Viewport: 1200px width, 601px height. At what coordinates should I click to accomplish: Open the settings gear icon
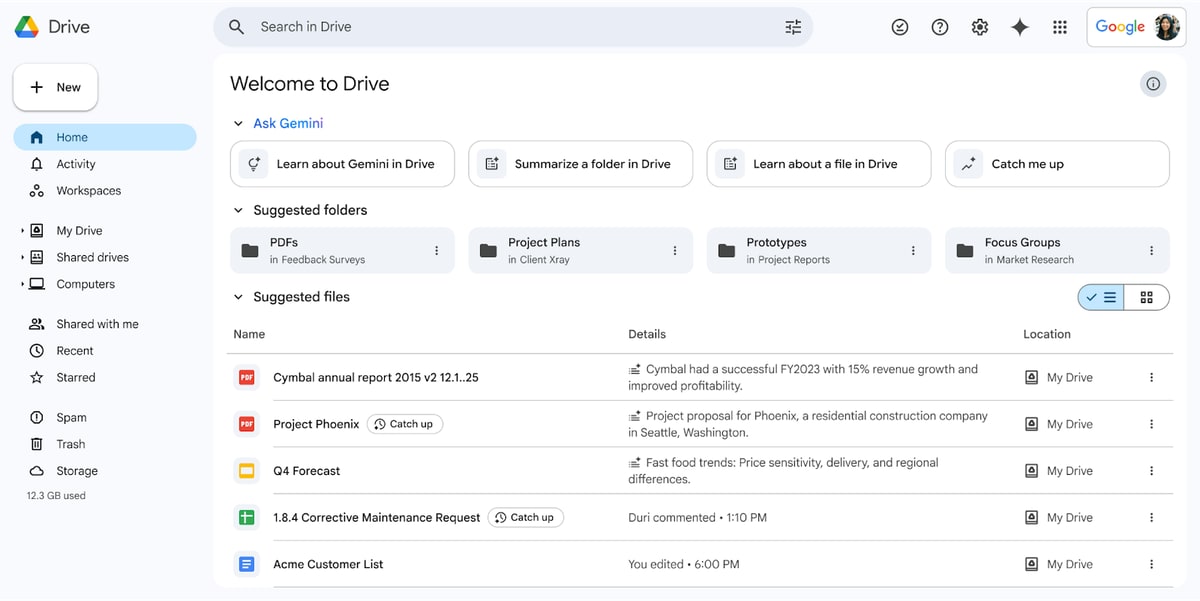tap(979, 27)
